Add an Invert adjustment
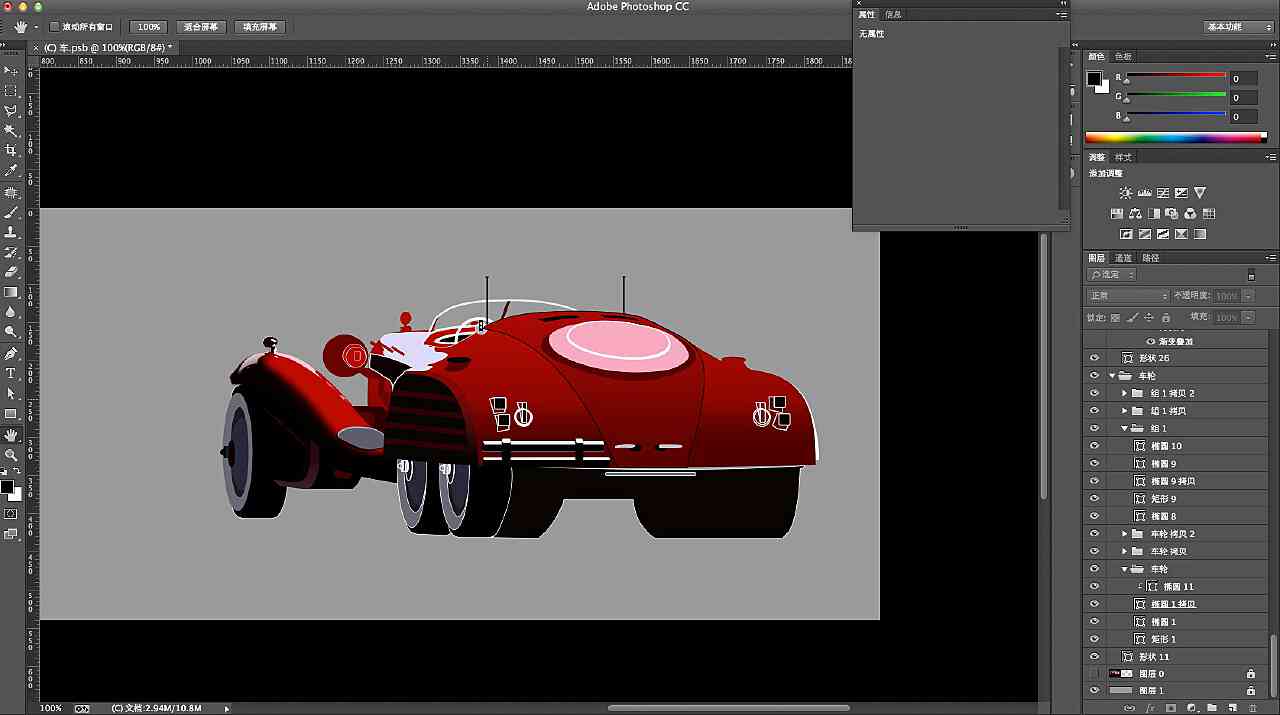 pos(1126,235)
